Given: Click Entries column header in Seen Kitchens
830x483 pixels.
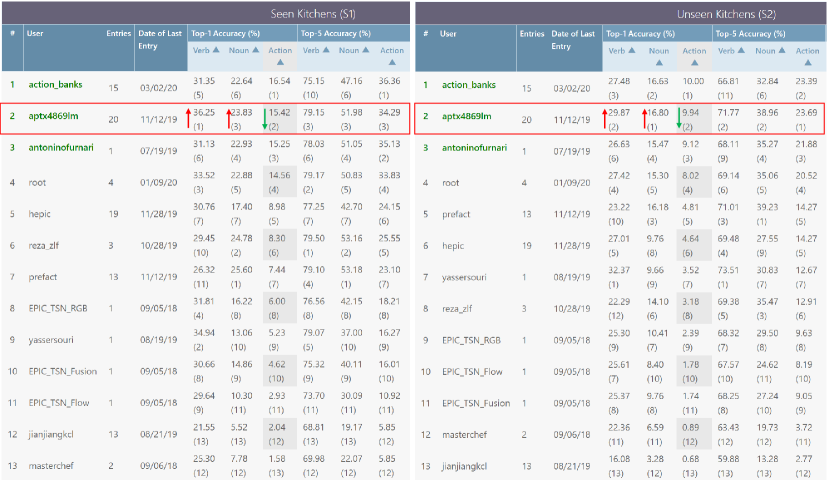Looking at the screenshot, I should [x=118, y=33].
